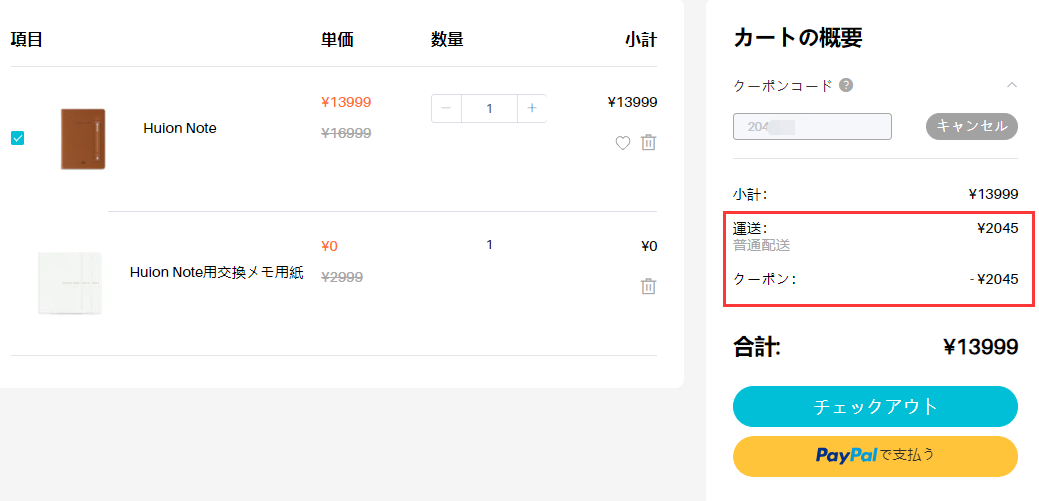
Task: Click the Huion Note ¥13999 unit price
Action: click(346, 102)
